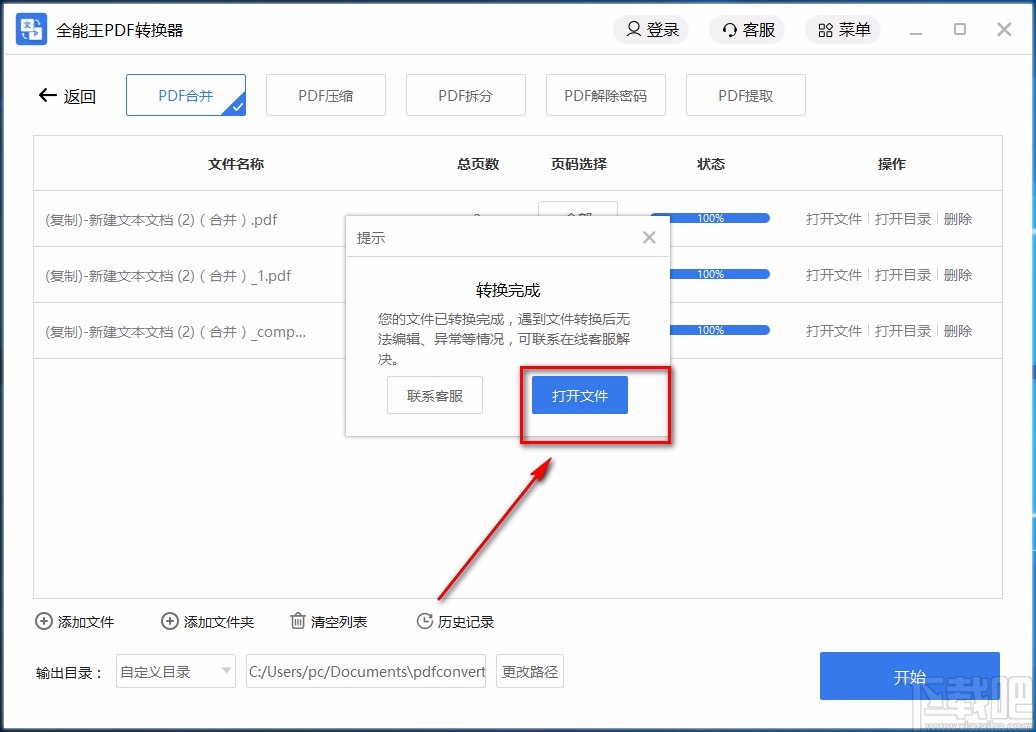Open the second file's folder via 打开目录

tap(903, 274)
